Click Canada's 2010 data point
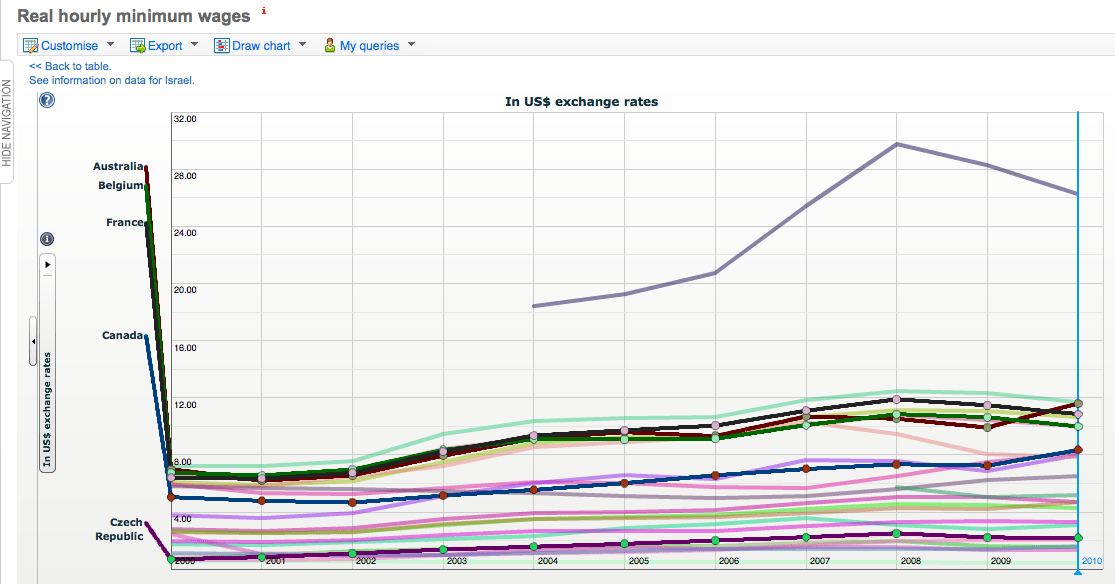The height and width of the screenshot is (584, 1115). pos(1078,450)
